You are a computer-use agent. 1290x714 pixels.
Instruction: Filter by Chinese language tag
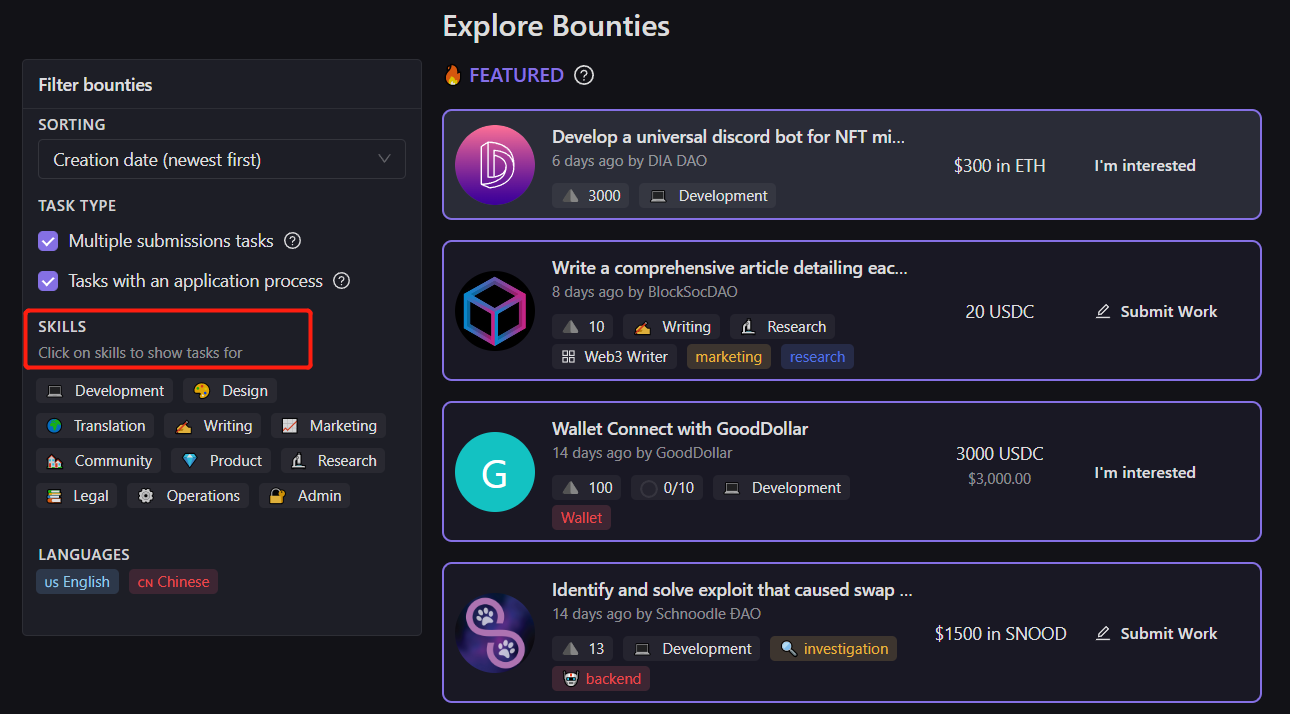tap(174, 582)
